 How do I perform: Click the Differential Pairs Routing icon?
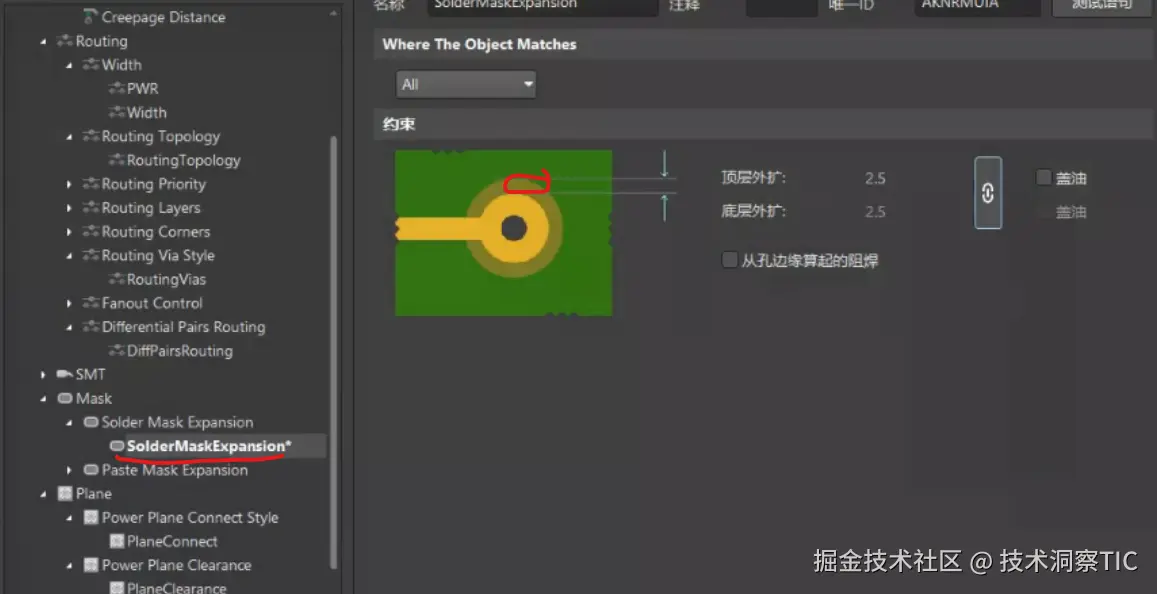(91, 327)
